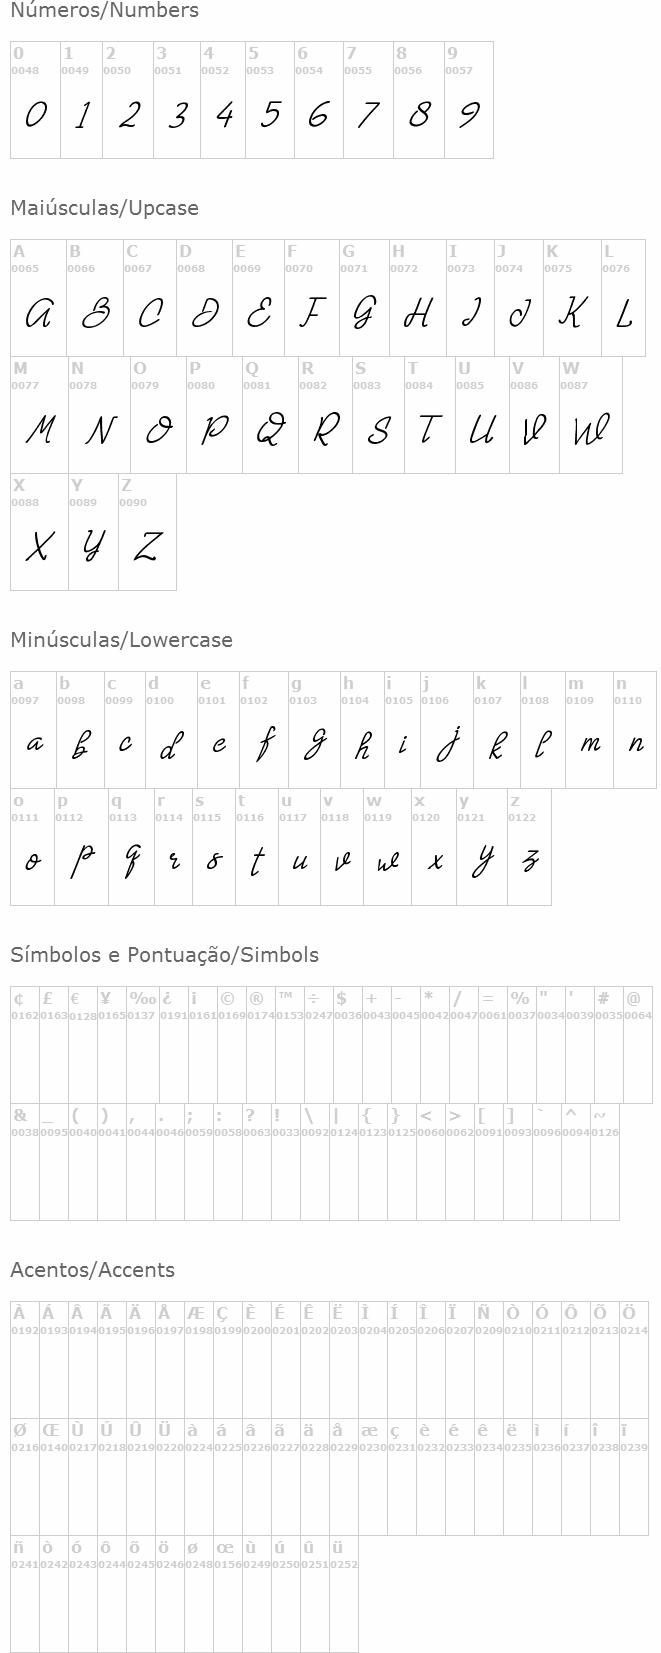
Task: Click the Números/Numbers section heading
Action: point(104,11)
